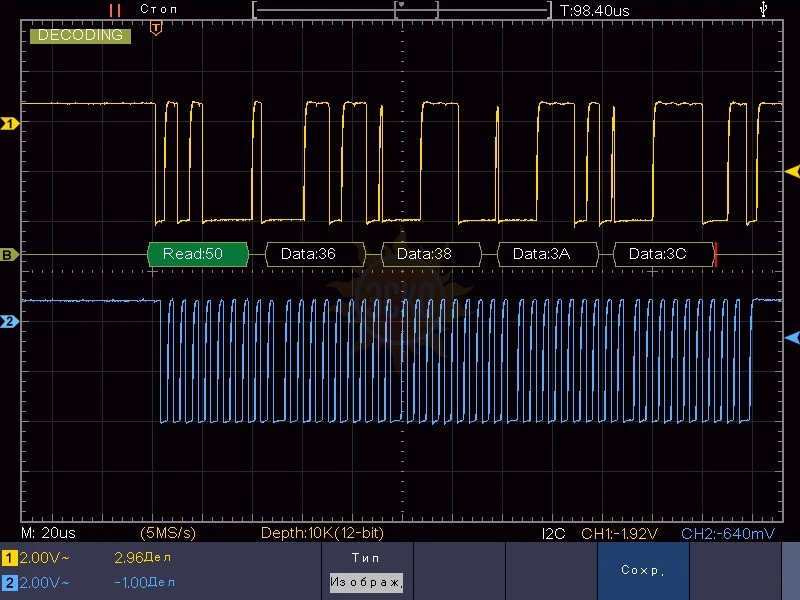Click the I2C trigger type label
The width and height of the screenshot is (800, 600).
(554, 534)
